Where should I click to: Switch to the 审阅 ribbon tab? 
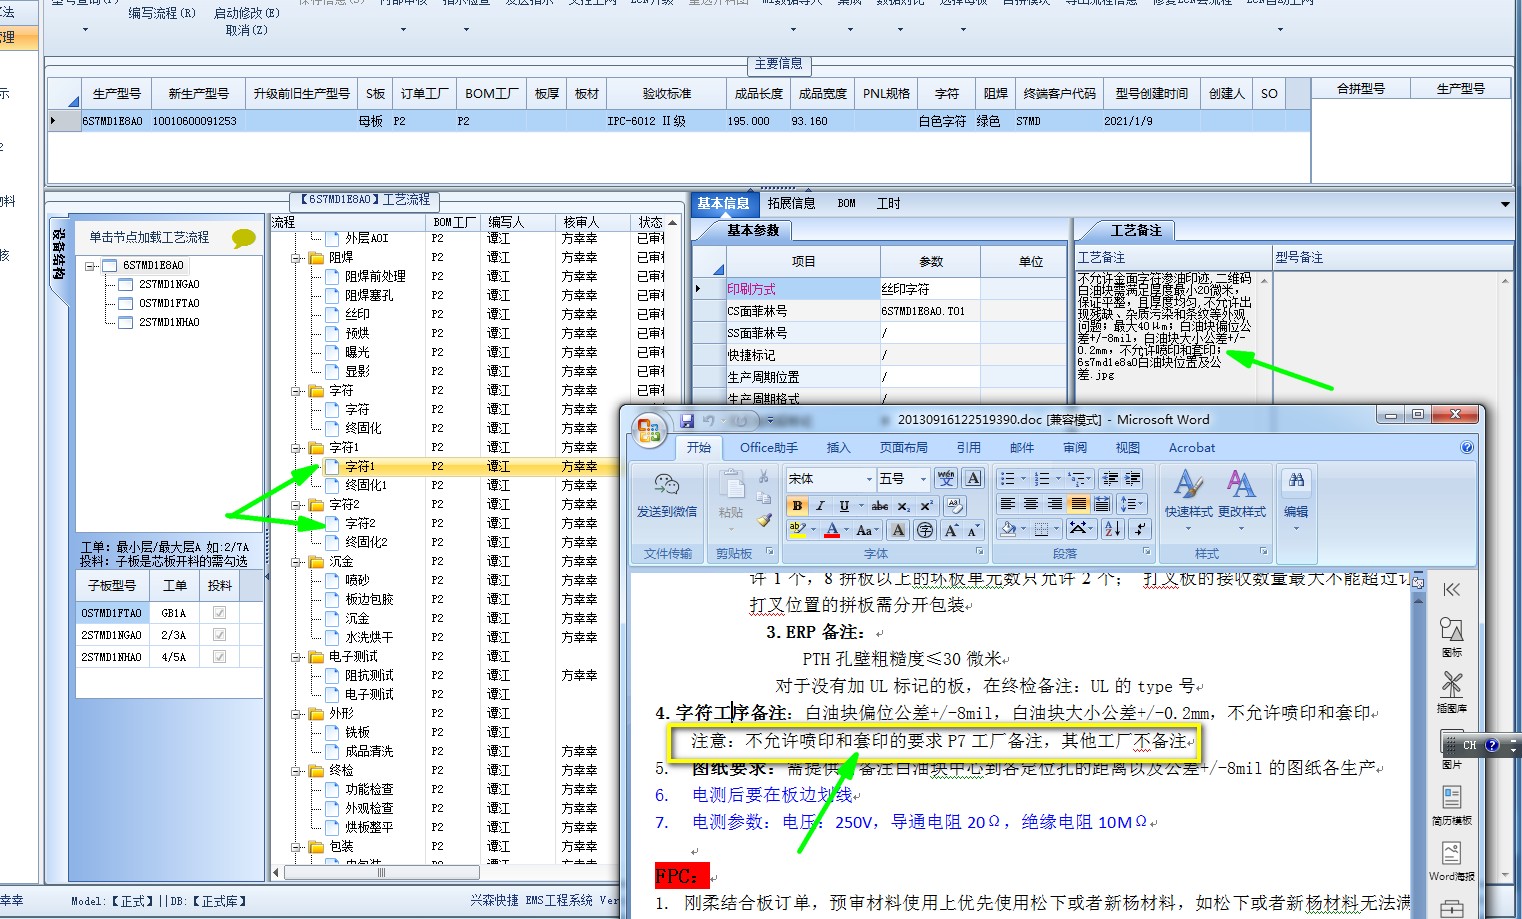pos(1075,448)
